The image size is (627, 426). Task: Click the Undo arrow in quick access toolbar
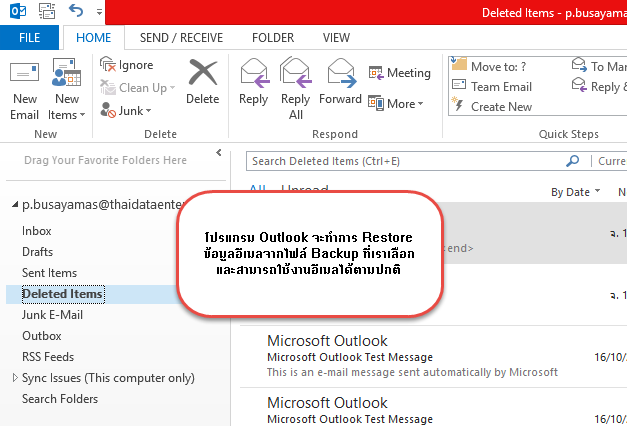tap(76, 10)
